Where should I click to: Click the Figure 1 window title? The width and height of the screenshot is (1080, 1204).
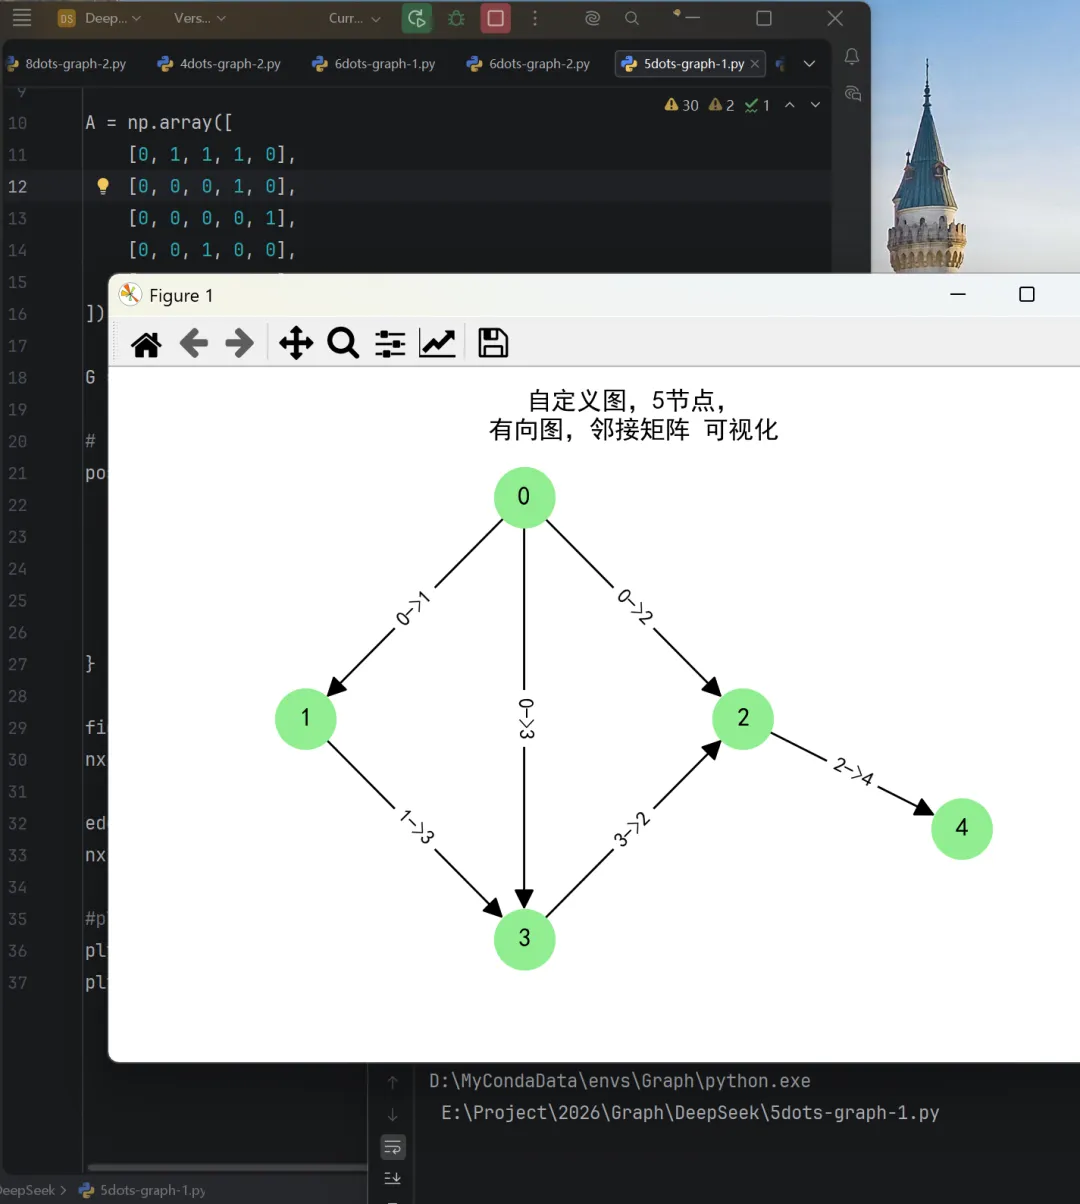point(181,295)
